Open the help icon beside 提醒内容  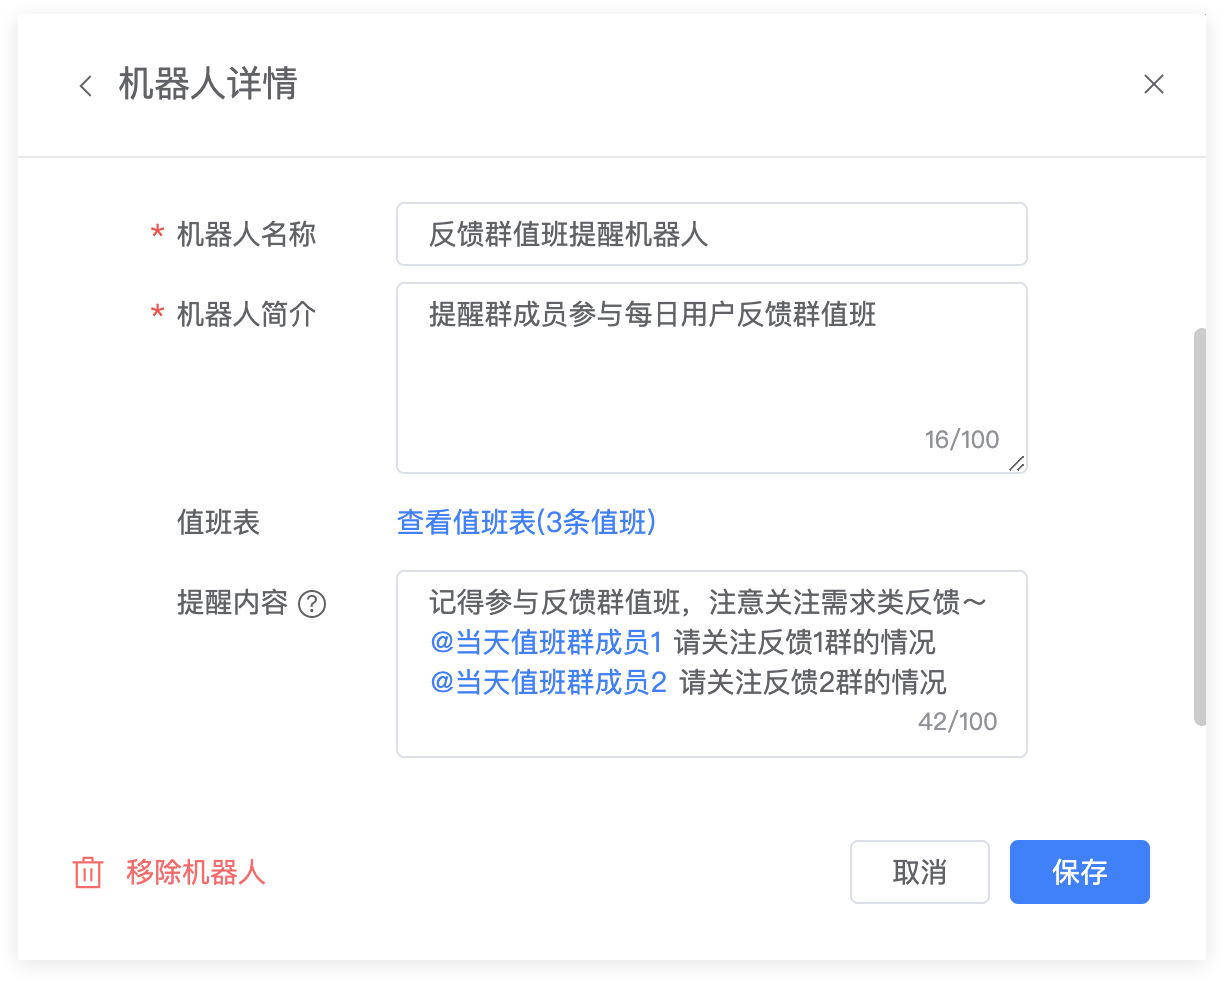pyautogui.click(x=313, y=604)
